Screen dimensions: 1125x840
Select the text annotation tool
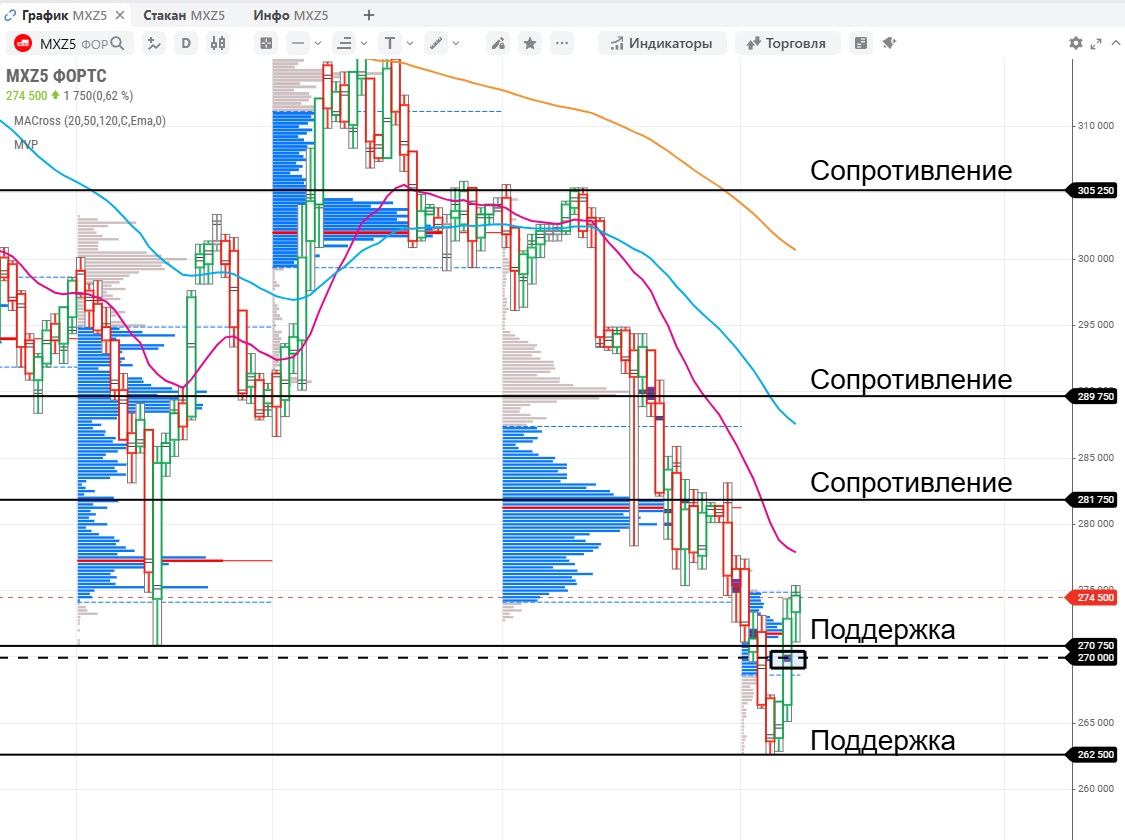click(x=389, y=43)
